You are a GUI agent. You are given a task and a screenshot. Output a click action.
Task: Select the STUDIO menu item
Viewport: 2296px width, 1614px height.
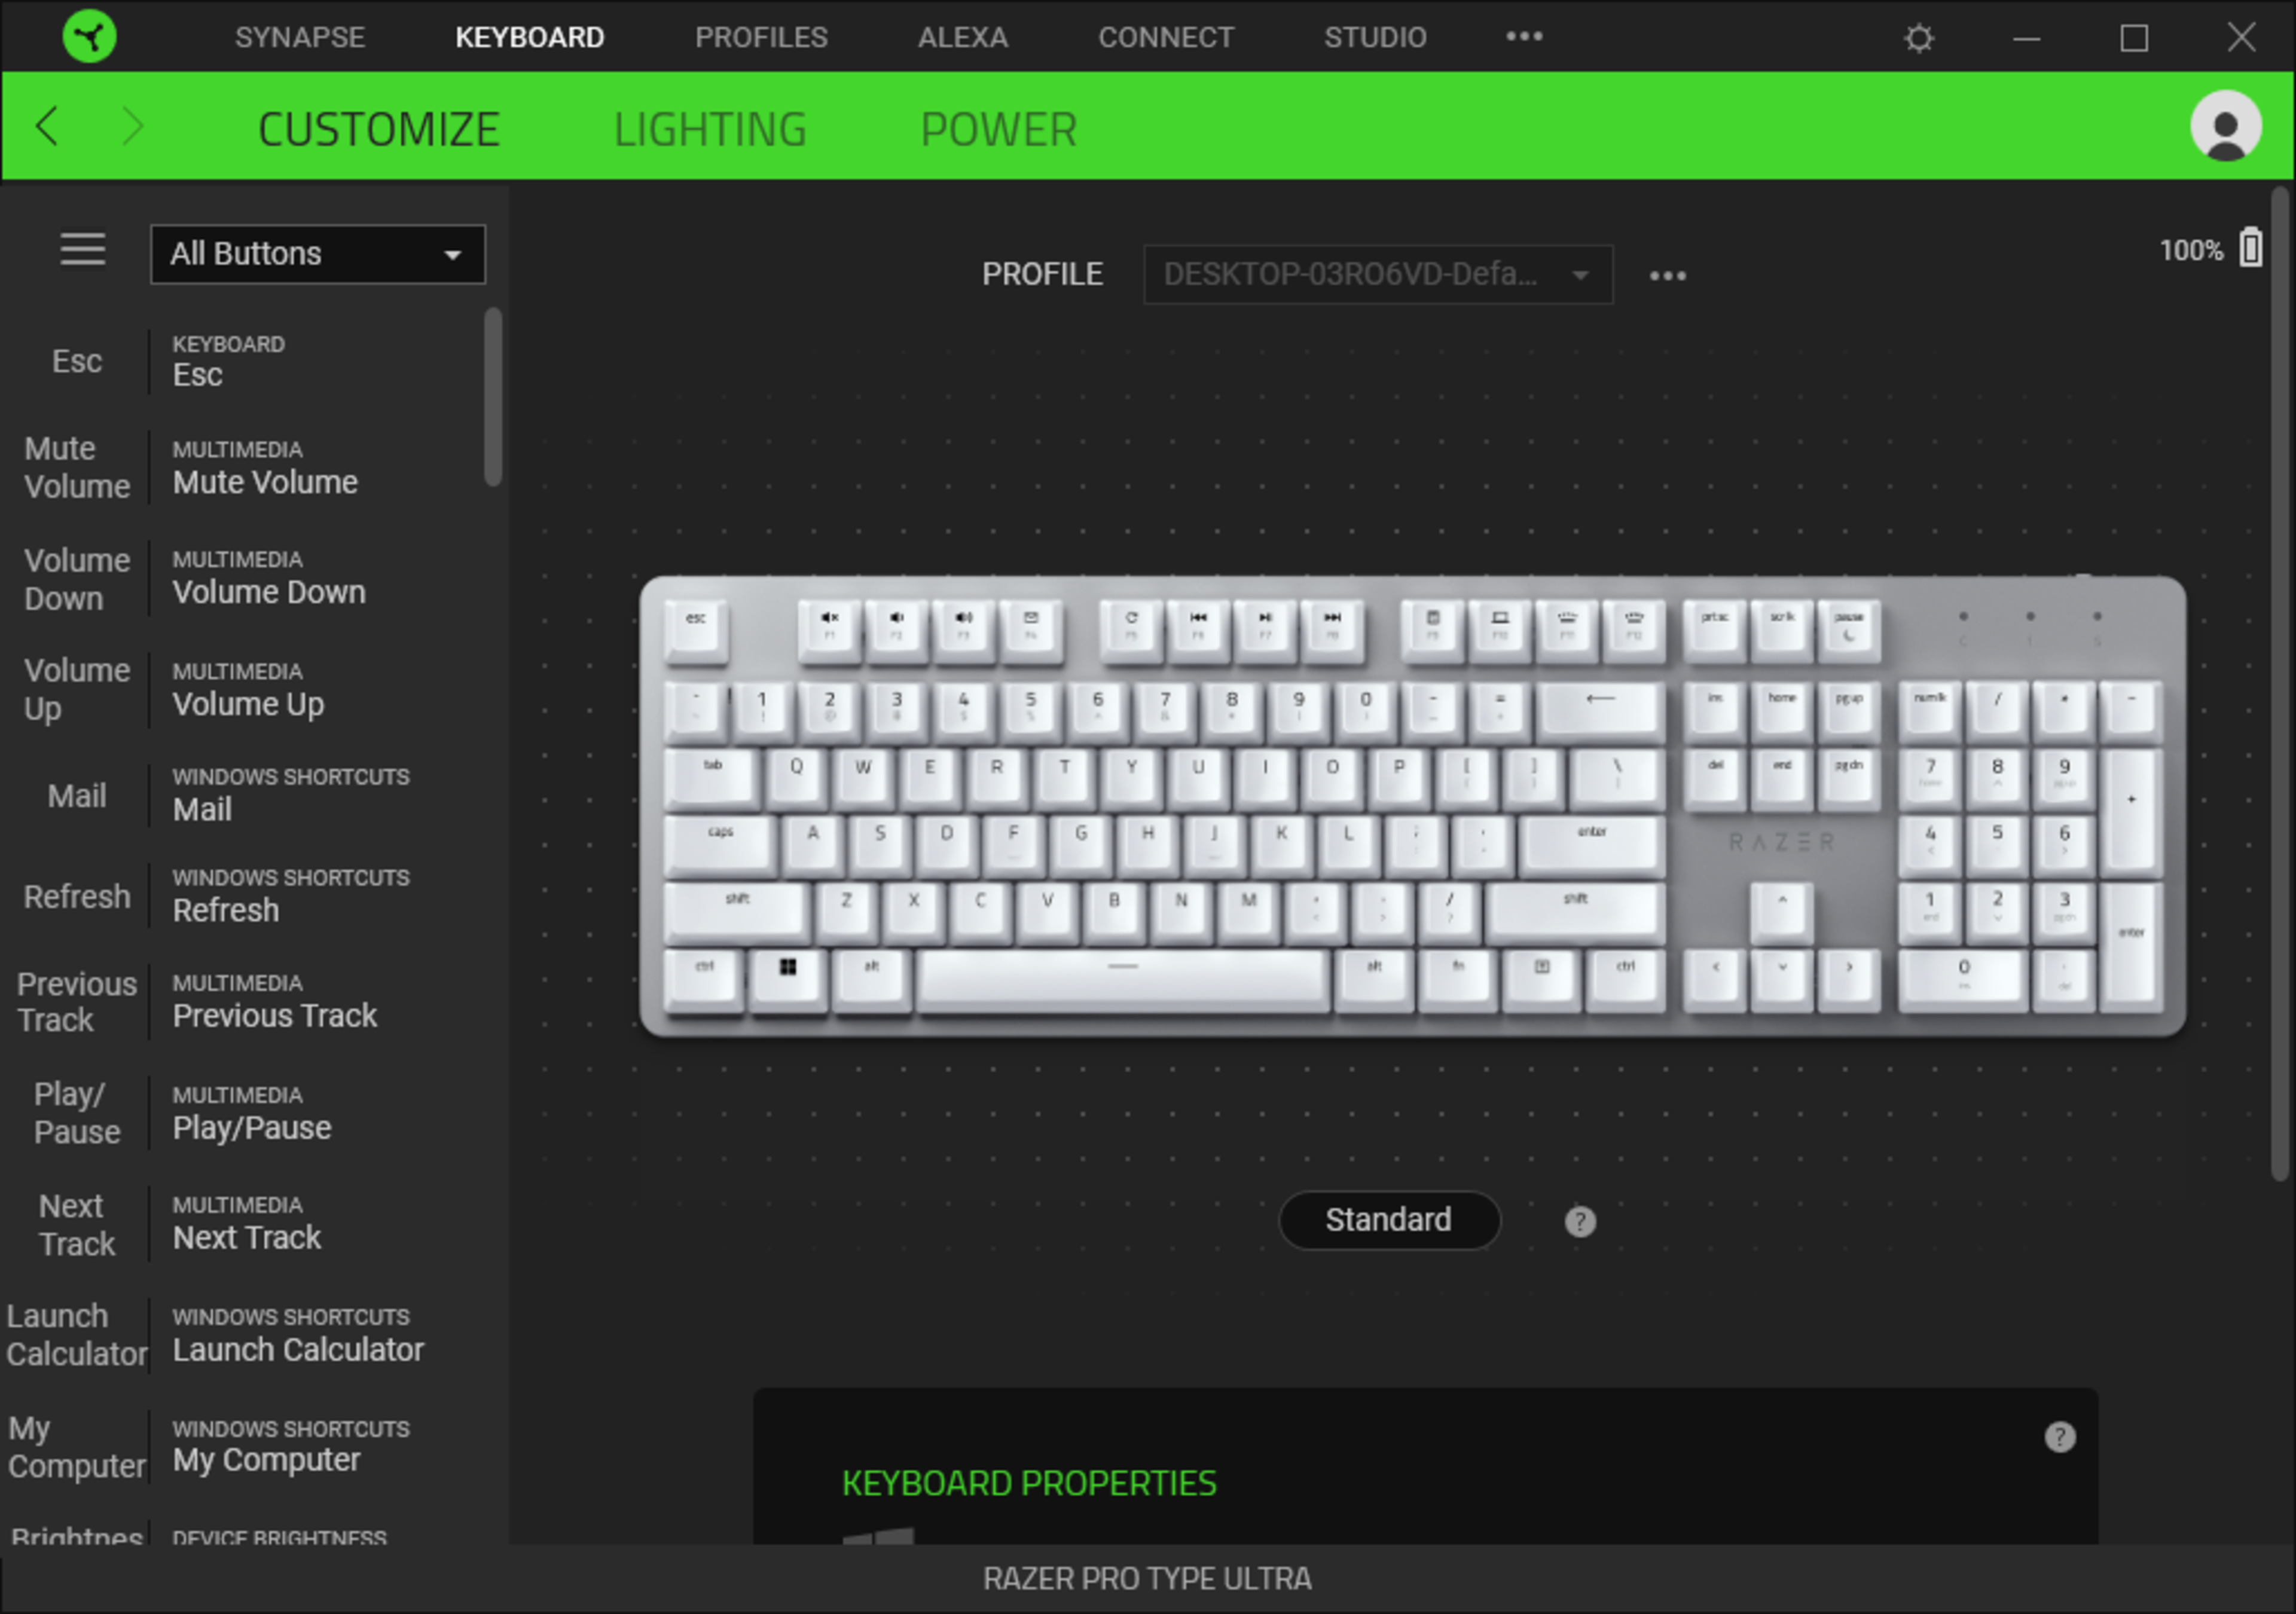(x=1374, y=37)
